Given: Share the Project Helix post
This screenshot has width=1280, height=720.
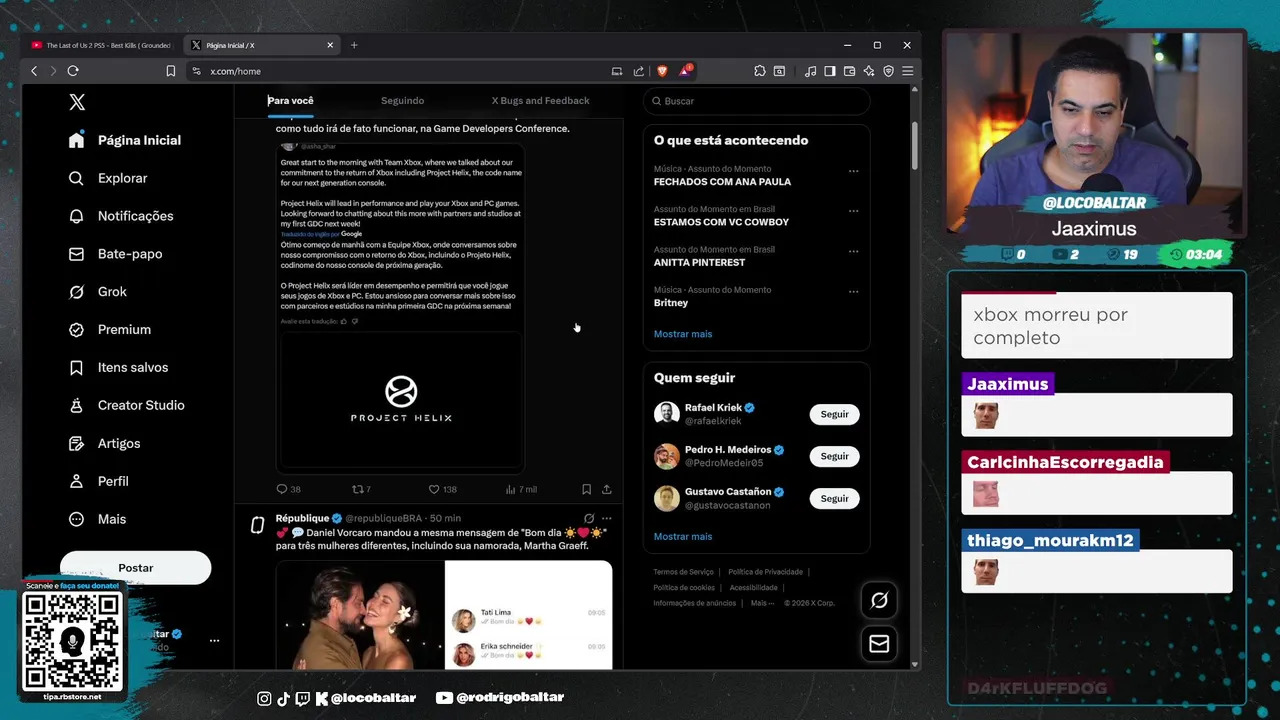Looking at the screenshot, I should (606, 489).
